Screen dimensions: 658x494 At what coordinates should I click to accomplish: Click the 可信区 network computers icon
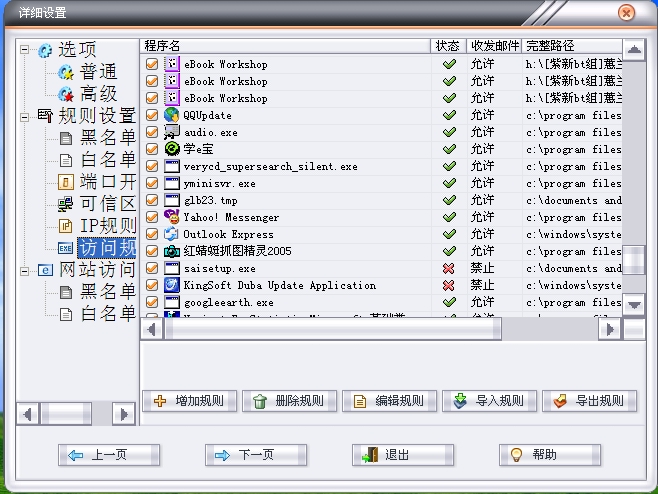point(65,204)
